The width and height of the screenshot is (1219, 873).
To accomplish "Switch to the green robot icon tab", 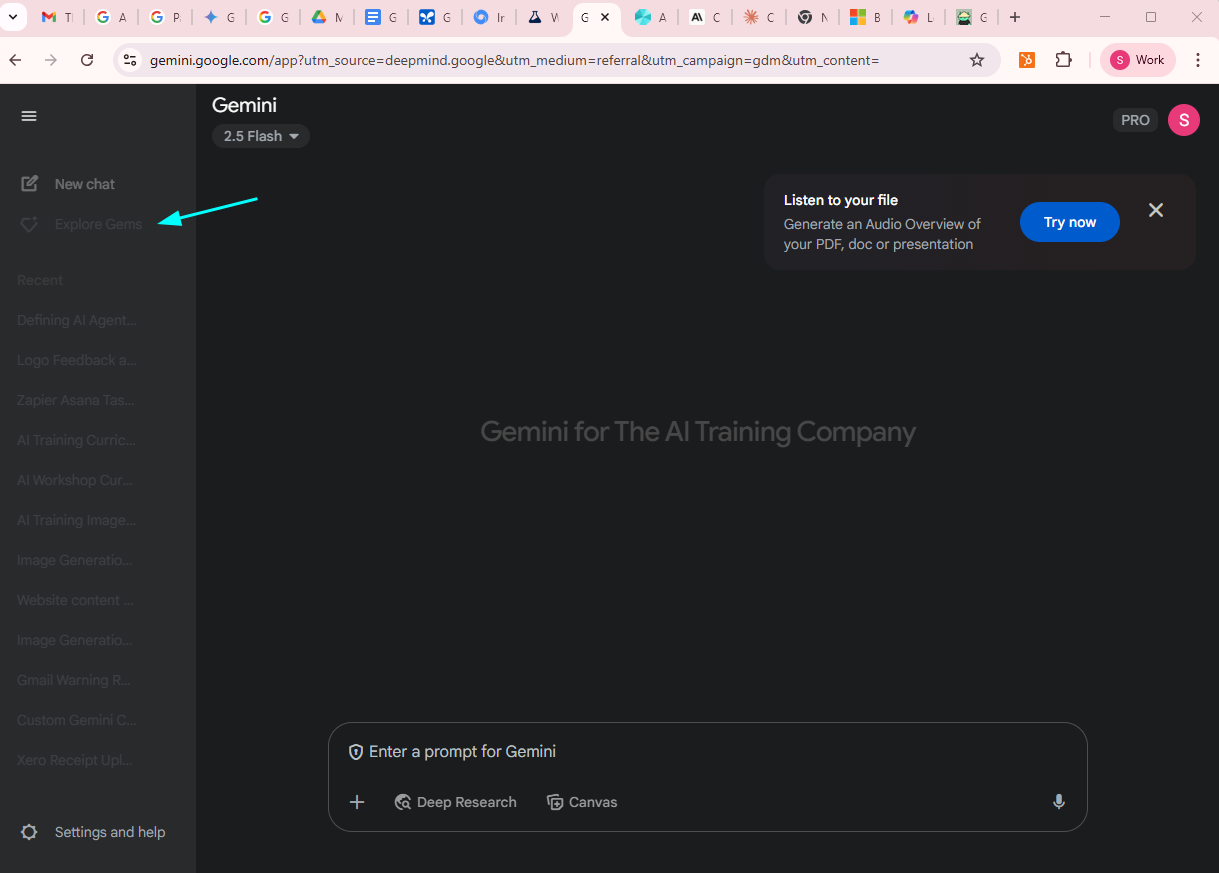I will click(x=973, y=17).
